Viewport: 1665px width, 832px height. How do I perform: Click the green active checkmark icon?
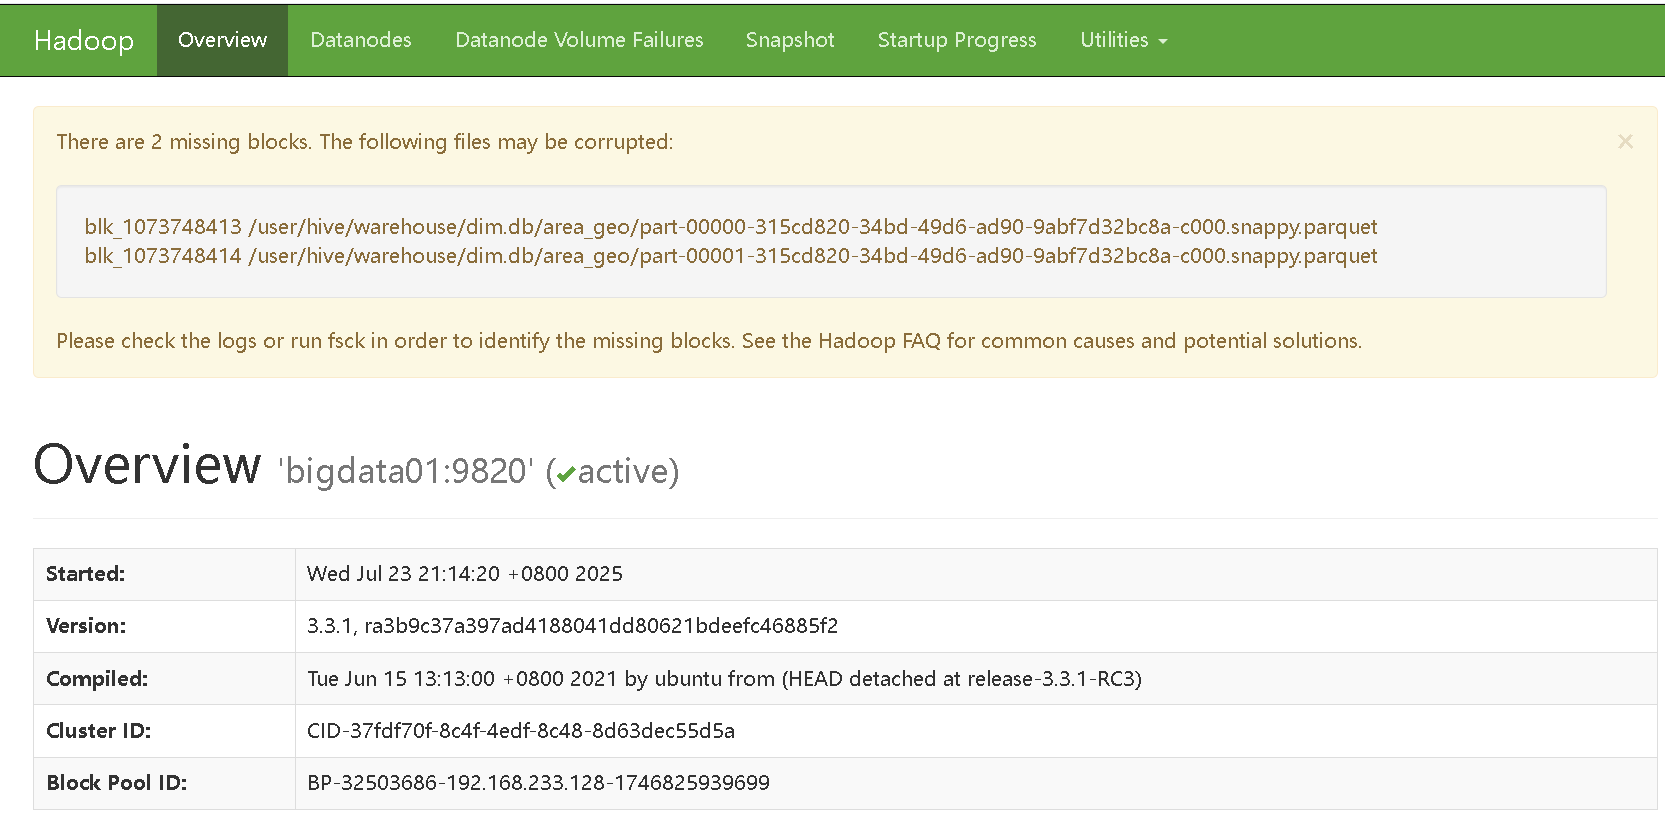pyautogui.click(x=566, y=474)
